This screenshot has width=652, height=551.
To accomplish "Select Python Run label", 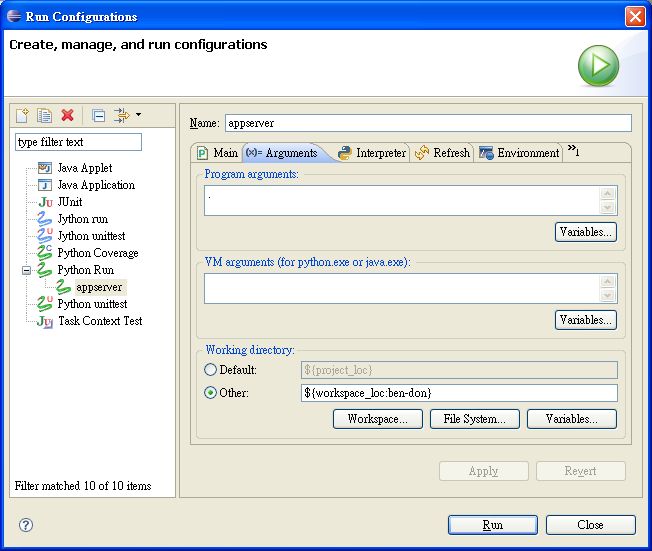I will 86,270.
